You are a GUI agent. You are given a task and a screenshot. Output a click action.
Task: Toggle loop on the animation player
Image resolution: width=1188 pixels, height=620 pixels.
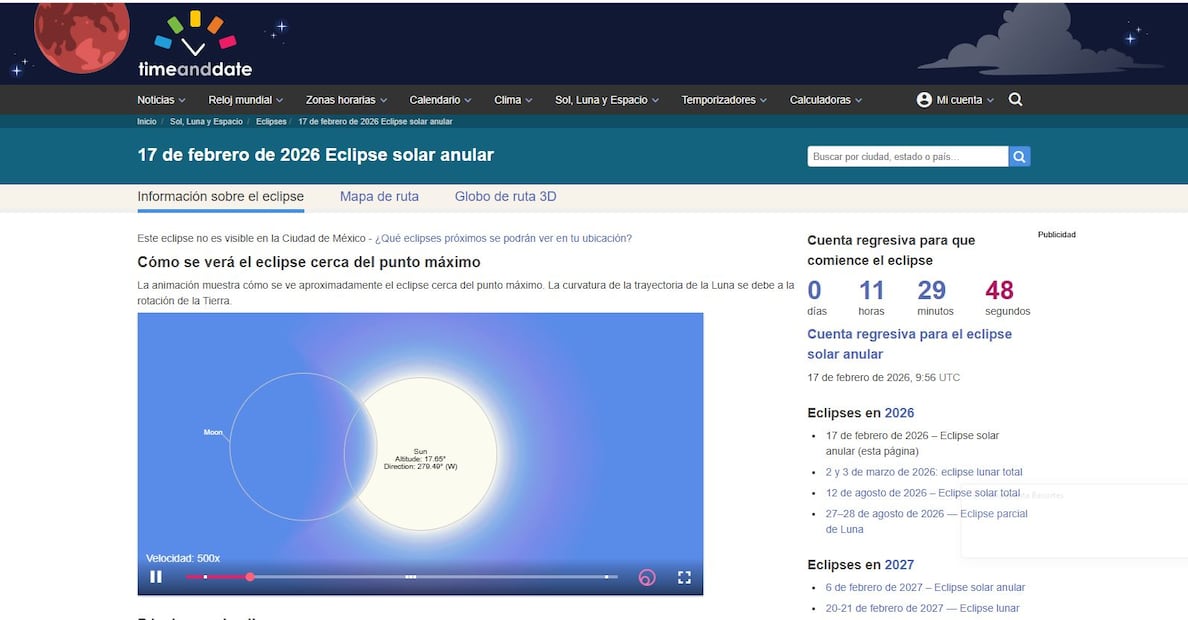(x=645, y=576)
